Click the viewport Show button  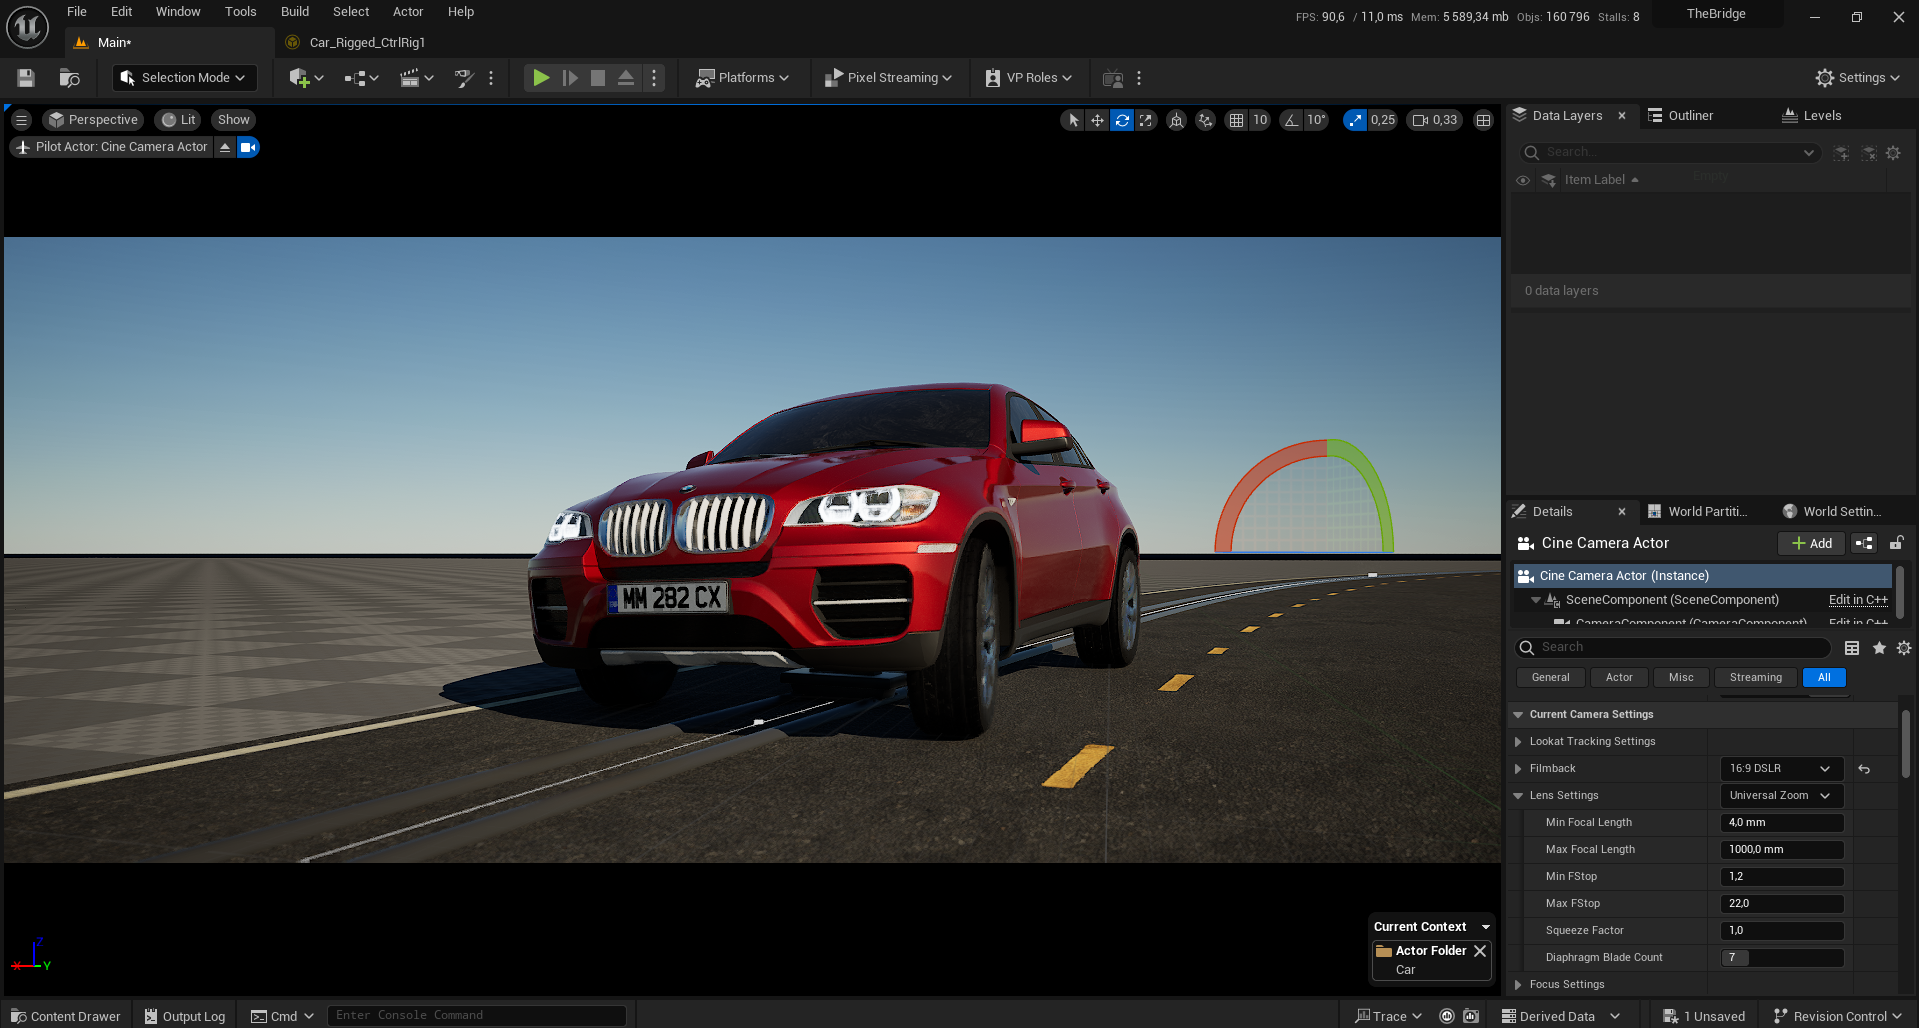click(x=234, y=120)
